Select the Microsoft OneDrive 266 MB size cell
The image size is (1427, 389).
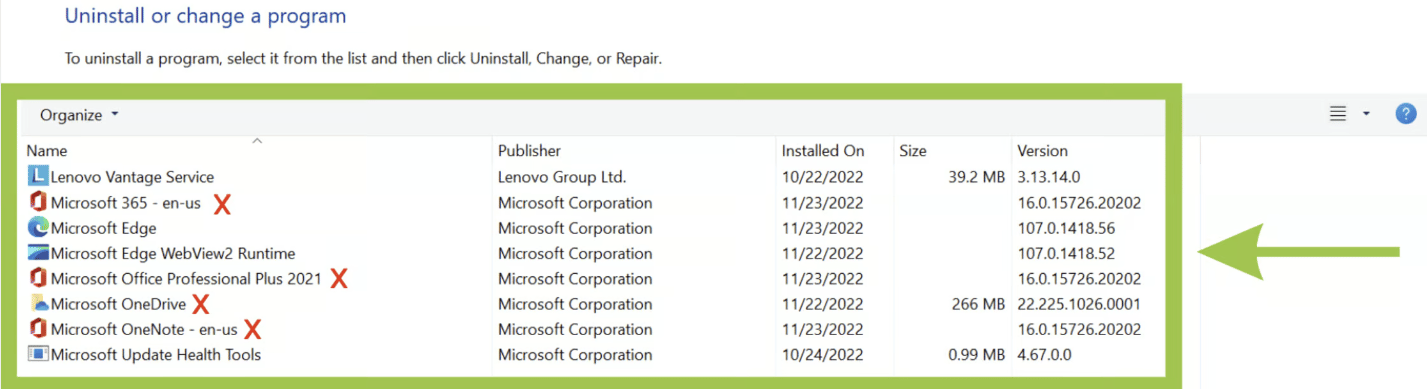coord(978,304)
